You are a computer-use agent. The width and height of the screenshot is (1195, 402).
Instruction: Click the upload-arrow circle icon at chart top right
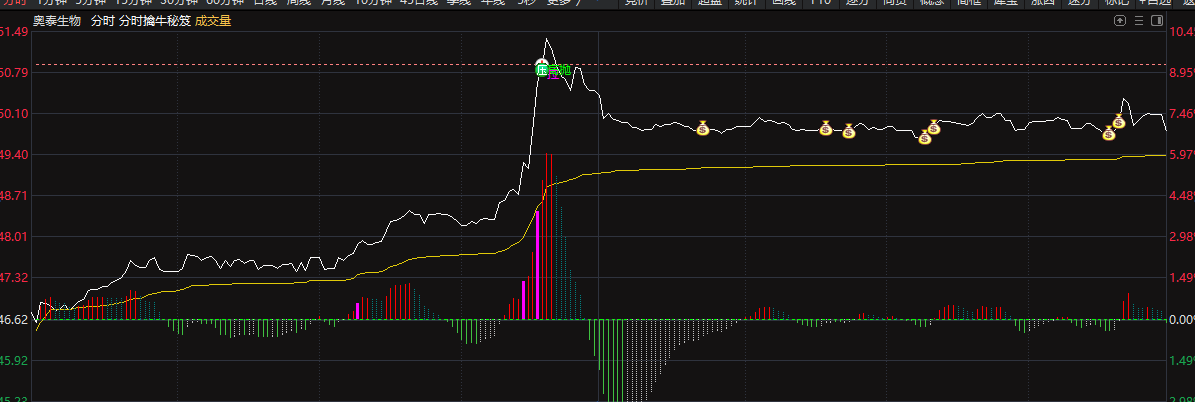[x=1120, y=21]
